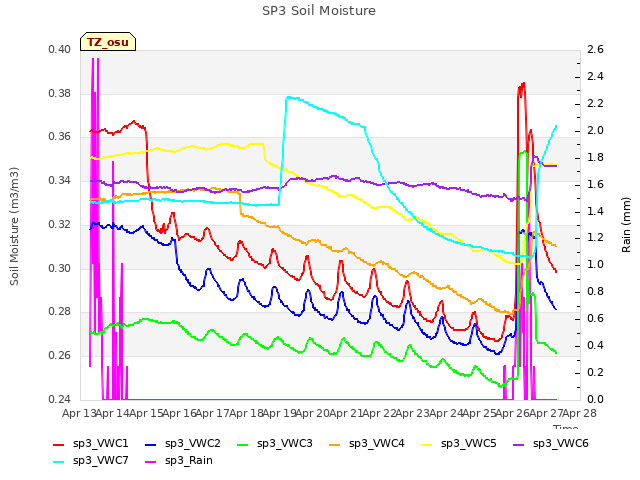Click the Apr 13 date label
This screenshot has width=640, height=480.
point(80,414)
